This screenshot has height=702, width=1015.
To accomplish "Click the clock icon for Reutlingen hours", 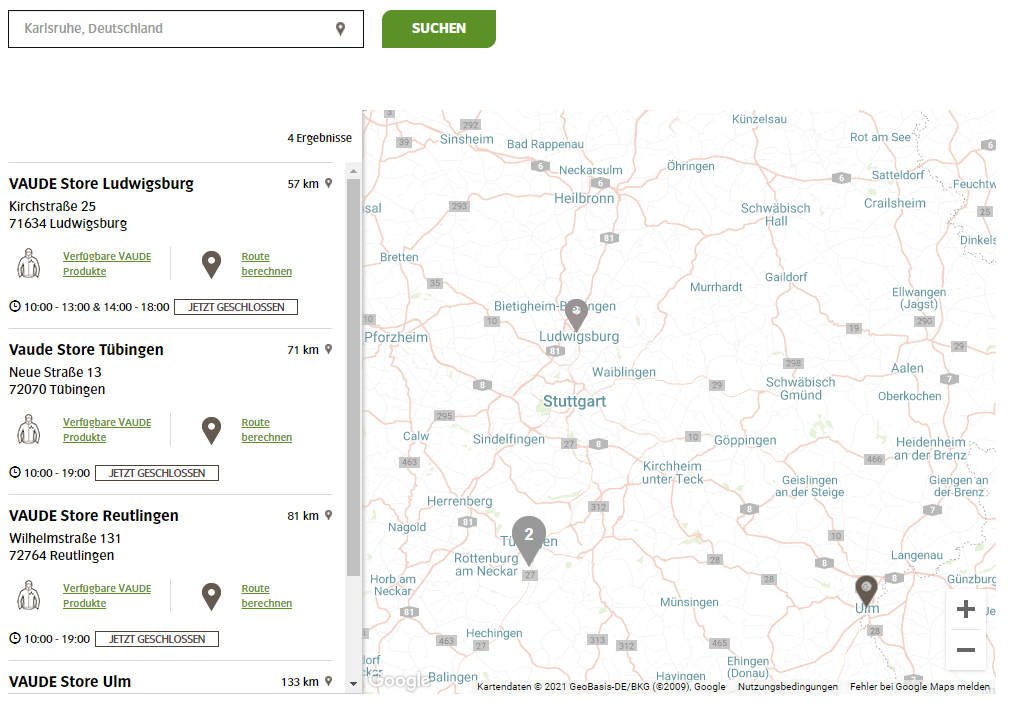I will [15, 638].
